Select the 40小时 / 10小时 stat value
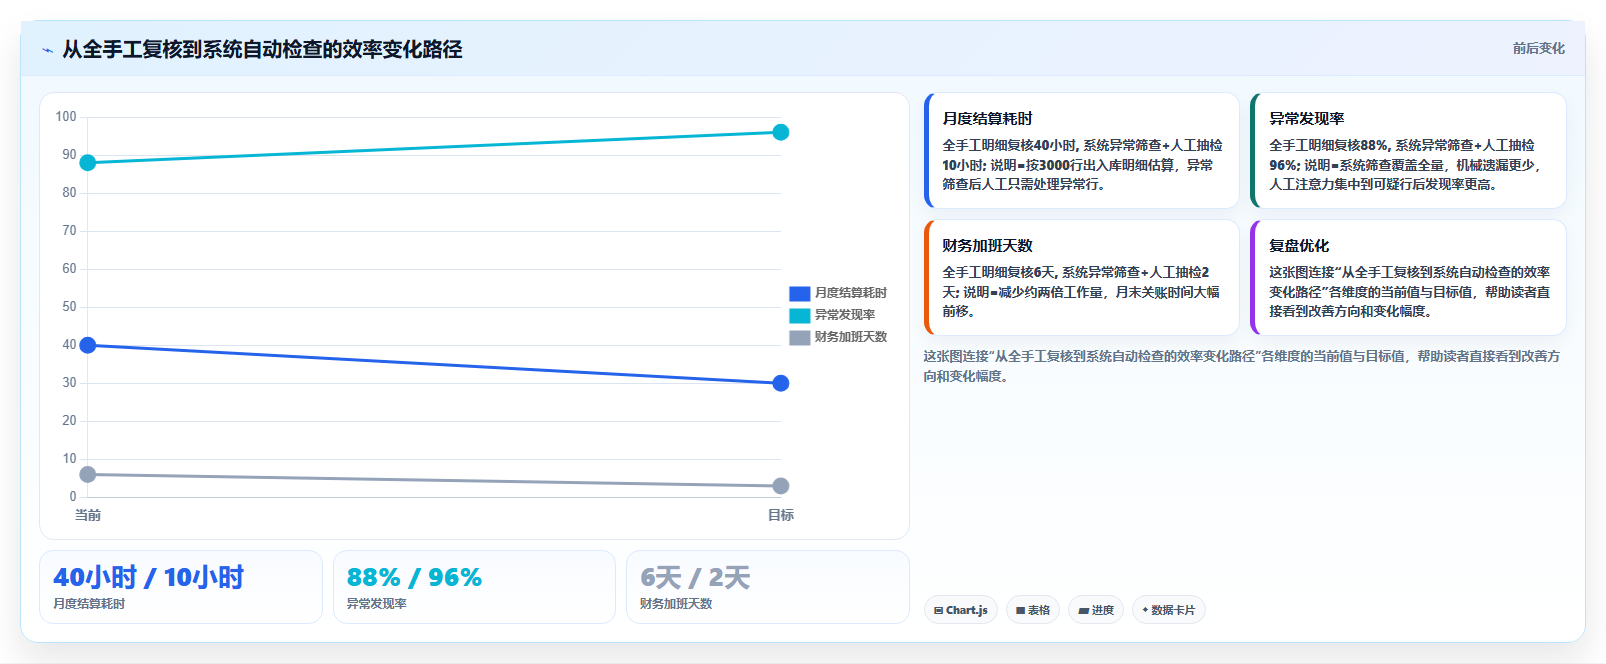The width and height of the screenshot is (1606, 664). pos(148,577)
